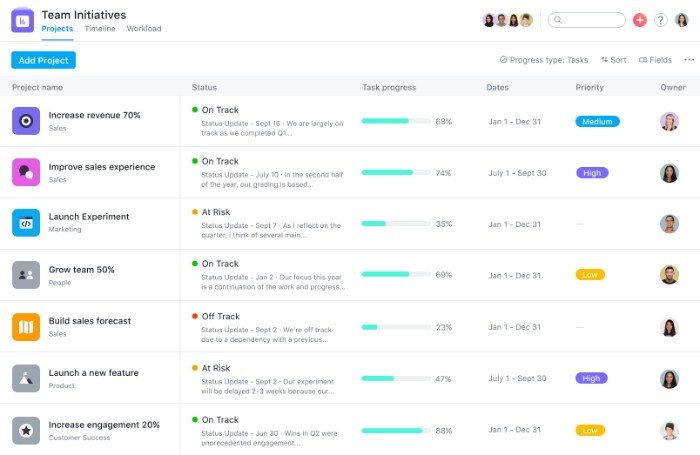The height and width of the screenshot is (455, 700).
Task: Open the help question mark icon
Action: coord(661,20)
